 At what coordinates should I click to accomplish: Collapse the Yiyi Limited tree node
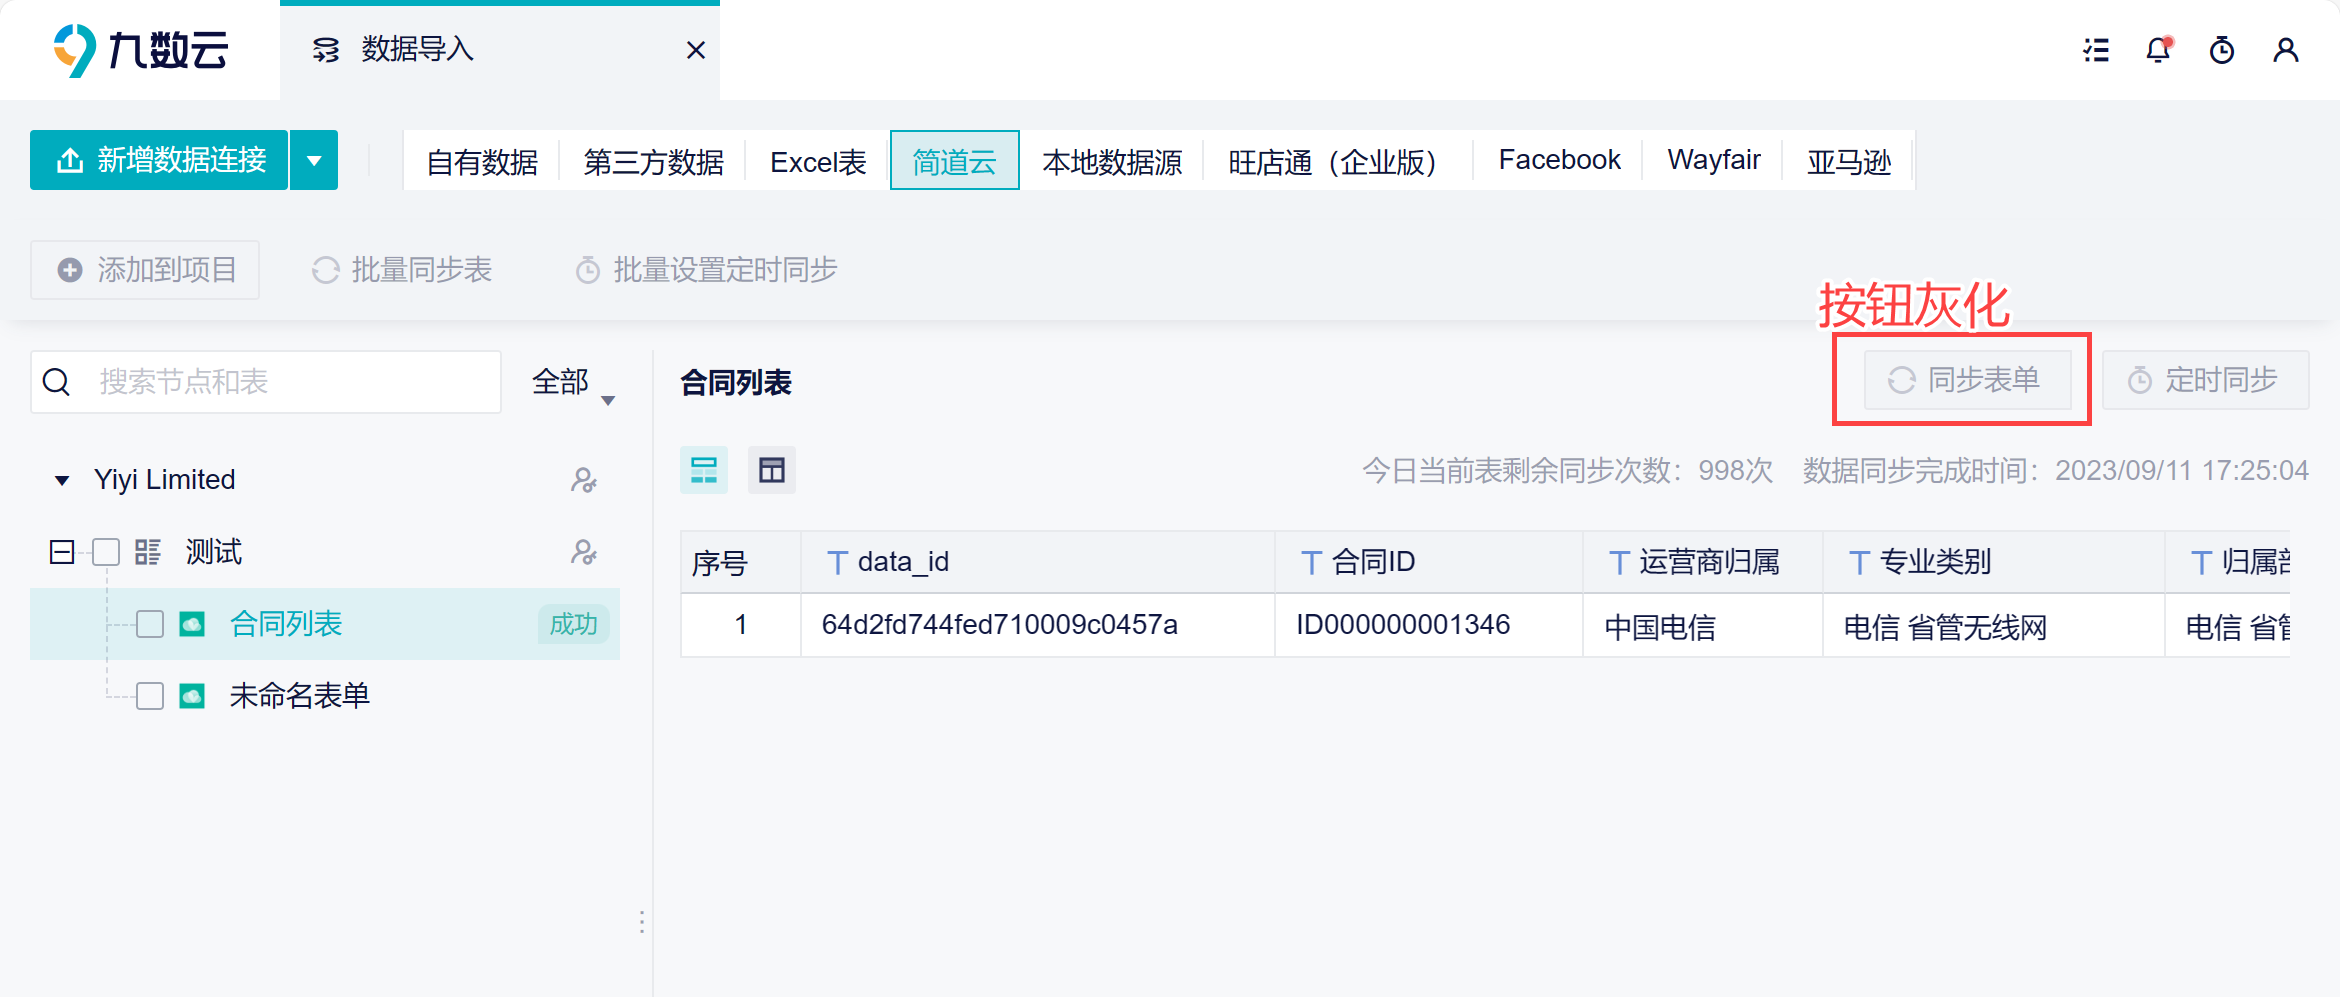(62, 480)
